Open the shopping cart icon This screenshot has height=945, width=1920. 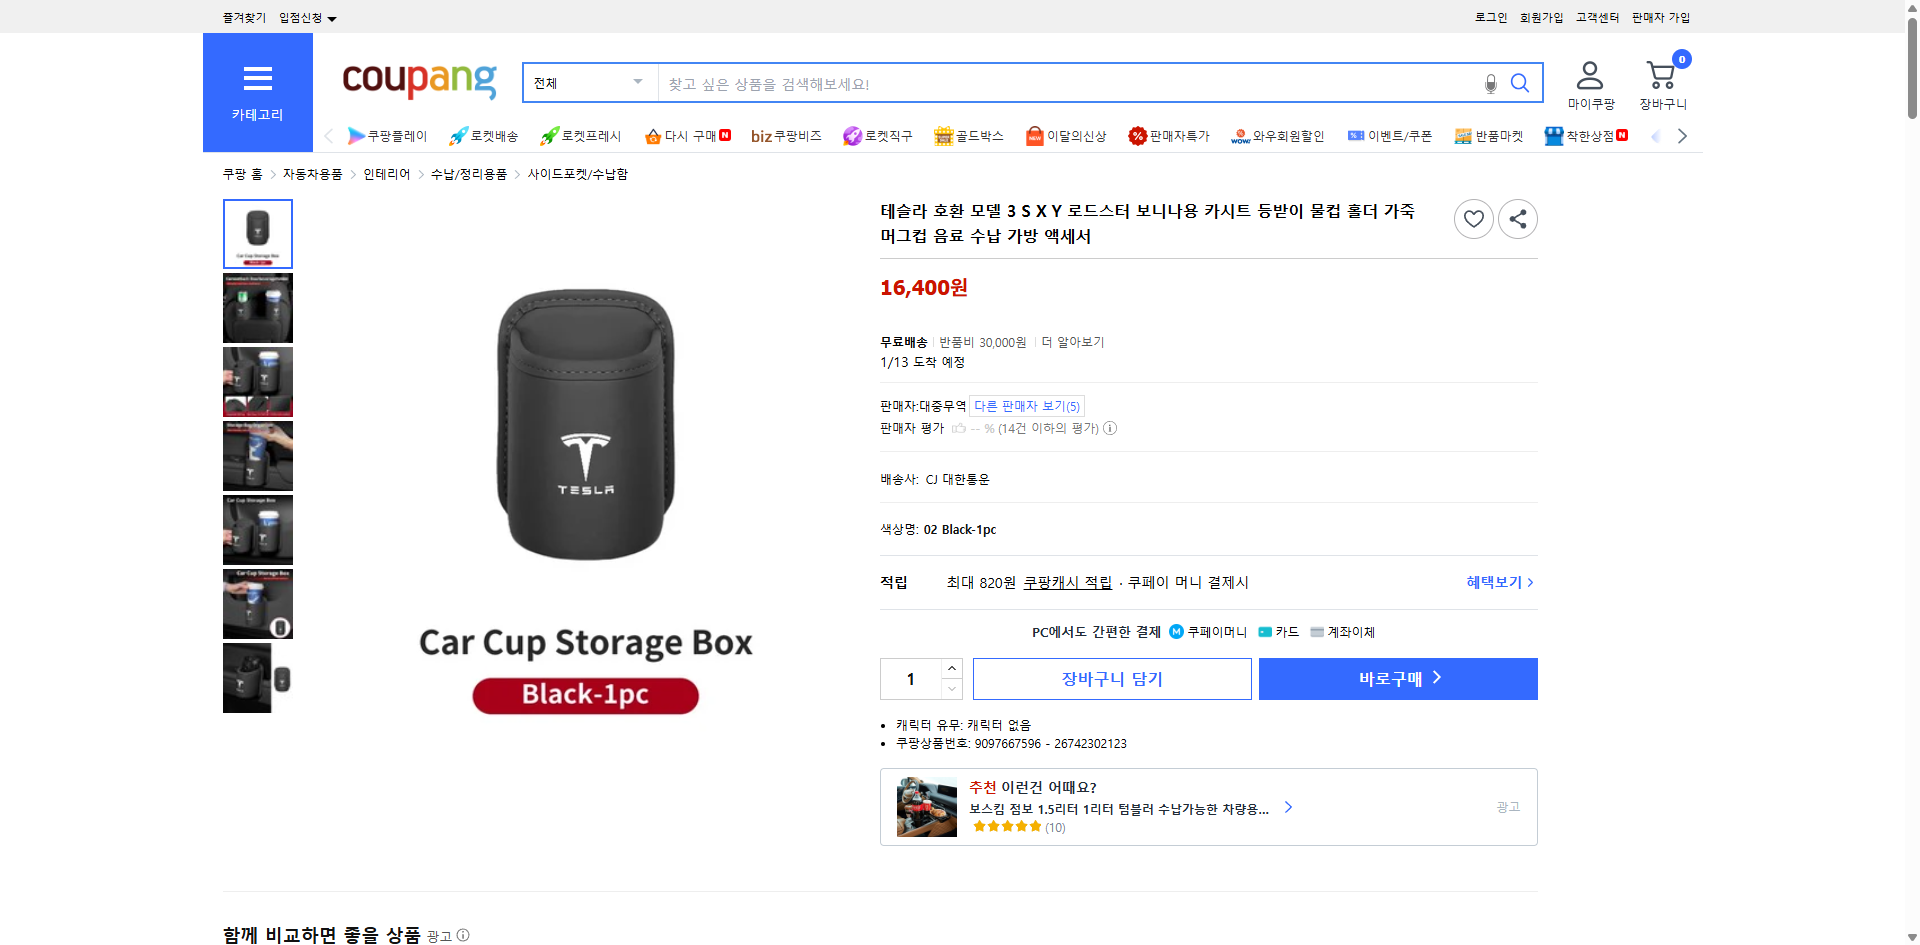pyautogui.click(x=1662, y=76)
